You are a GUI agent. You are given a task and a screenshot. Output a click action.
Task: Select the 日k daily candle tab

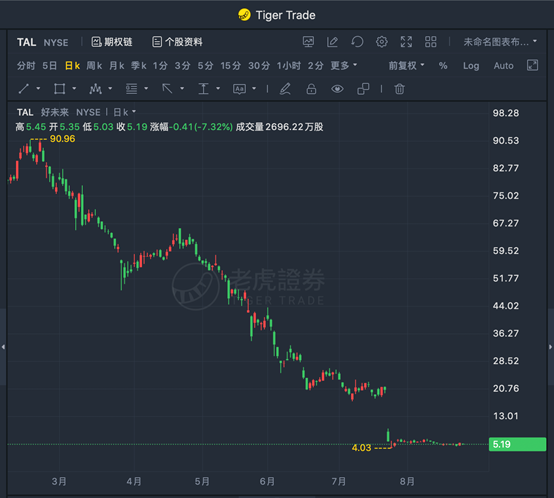tap(72, 66)
